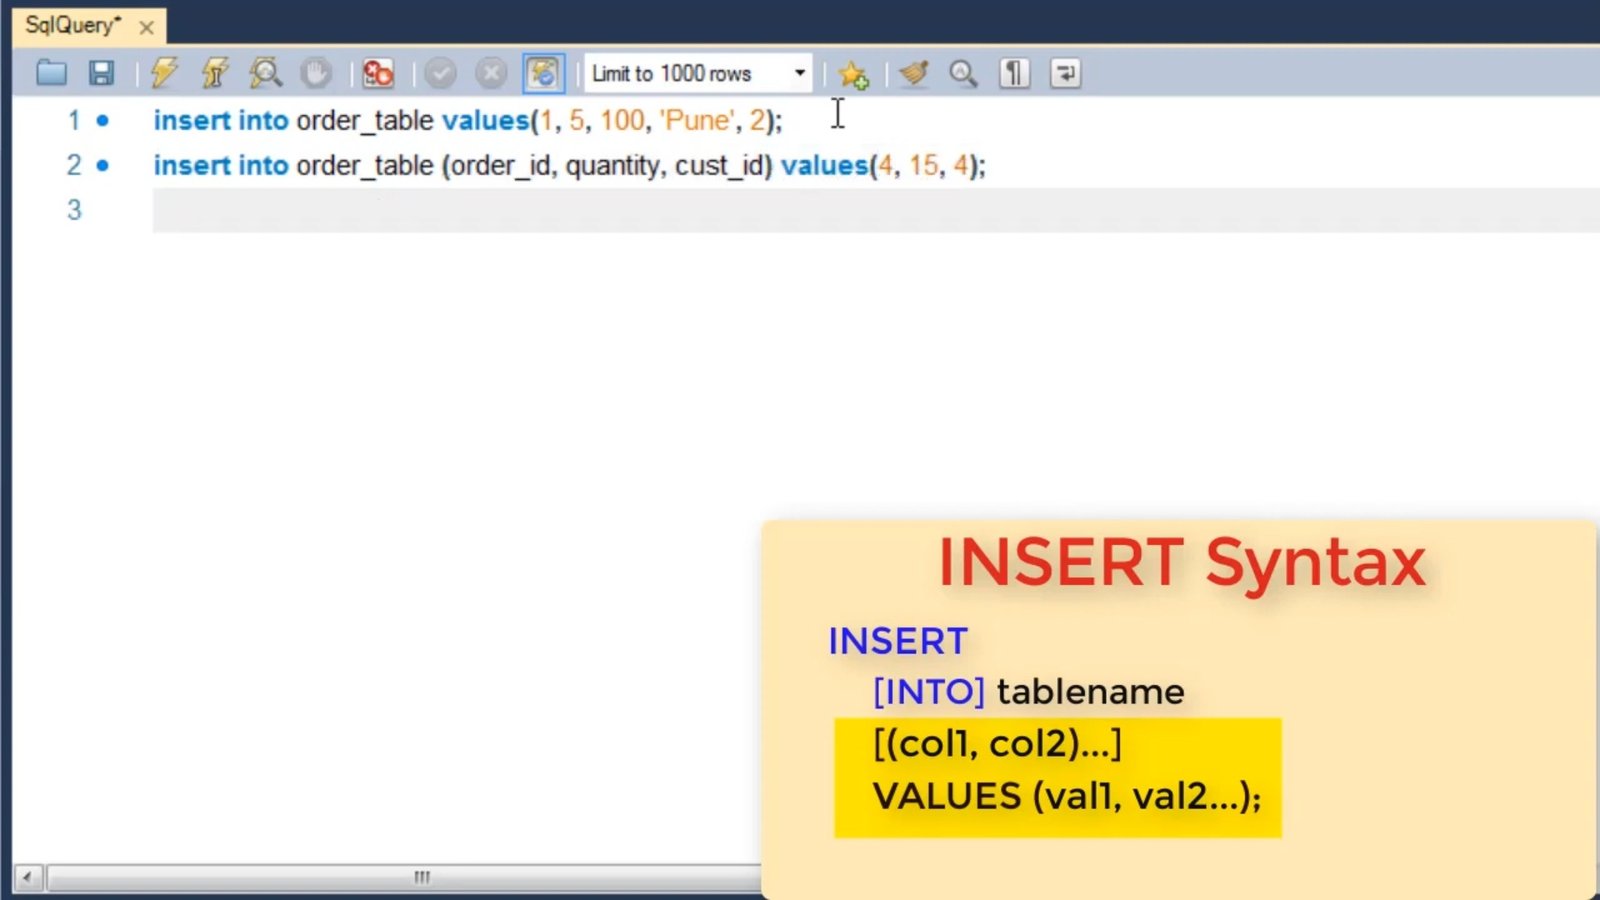The height and width of the screenshot is (900, 1600).
Task: Click the Rollback X icon
Action: click(491, 73)
